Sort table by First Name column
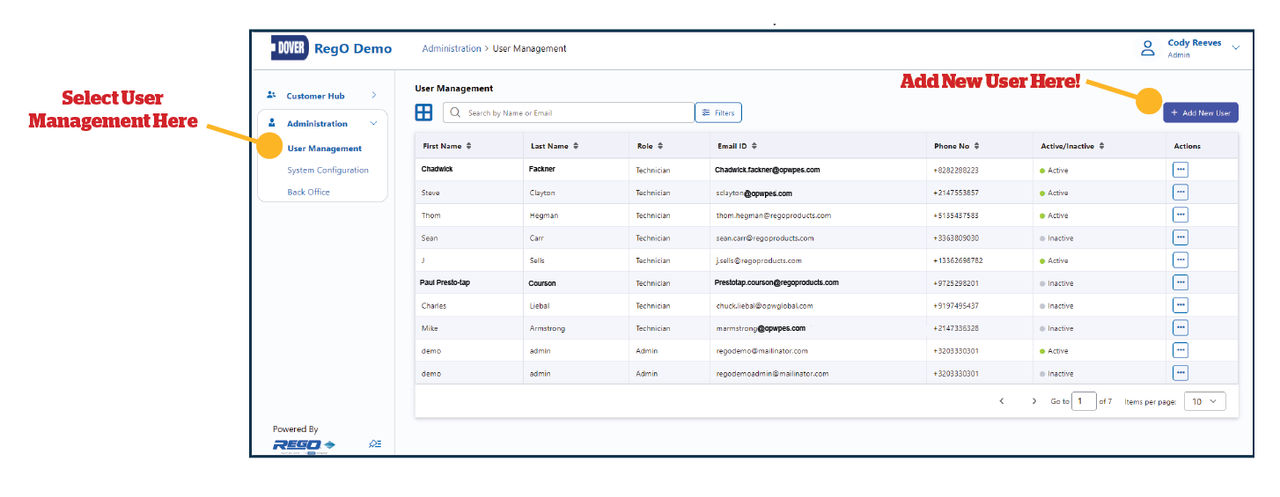This screenshot has width=1280, height=497. (468, 146)
